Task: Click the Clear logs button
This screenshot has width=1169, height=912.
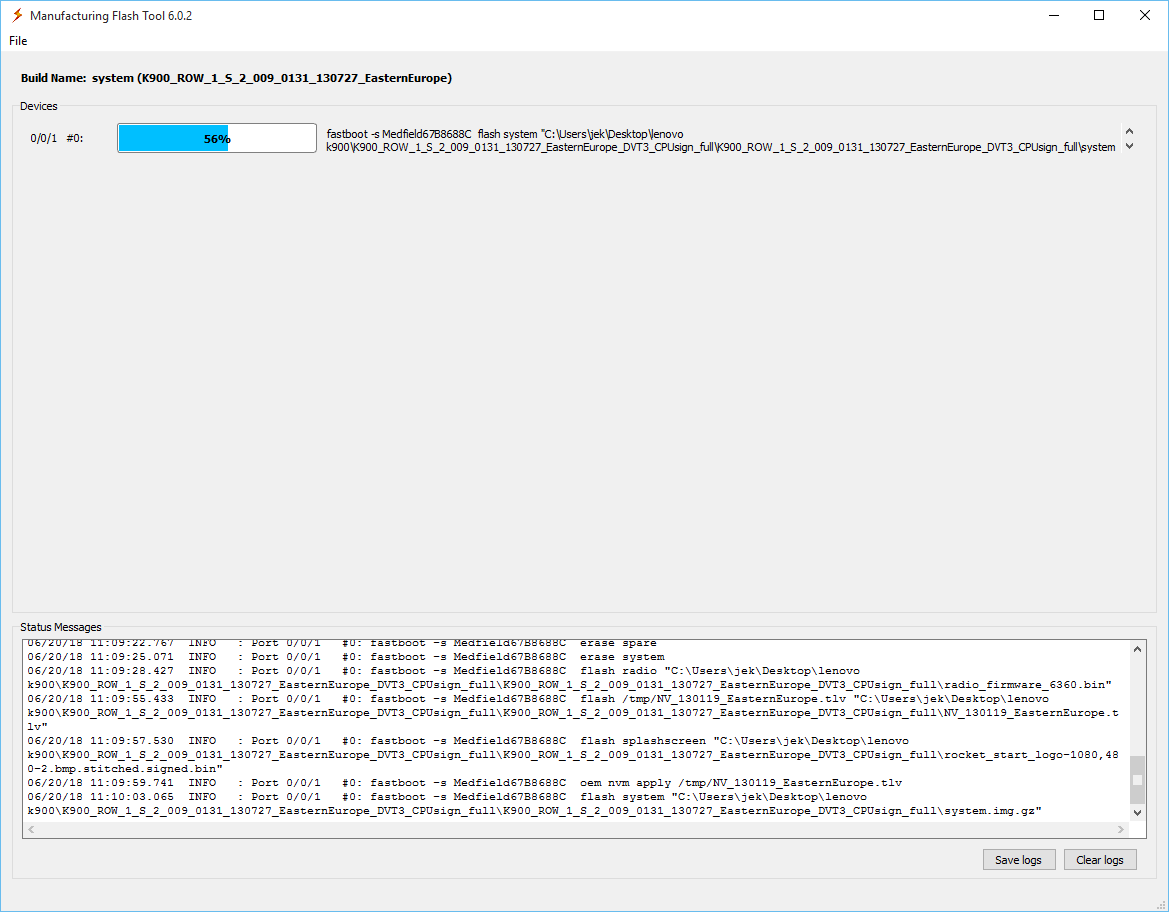Action: click(1100, 860)
